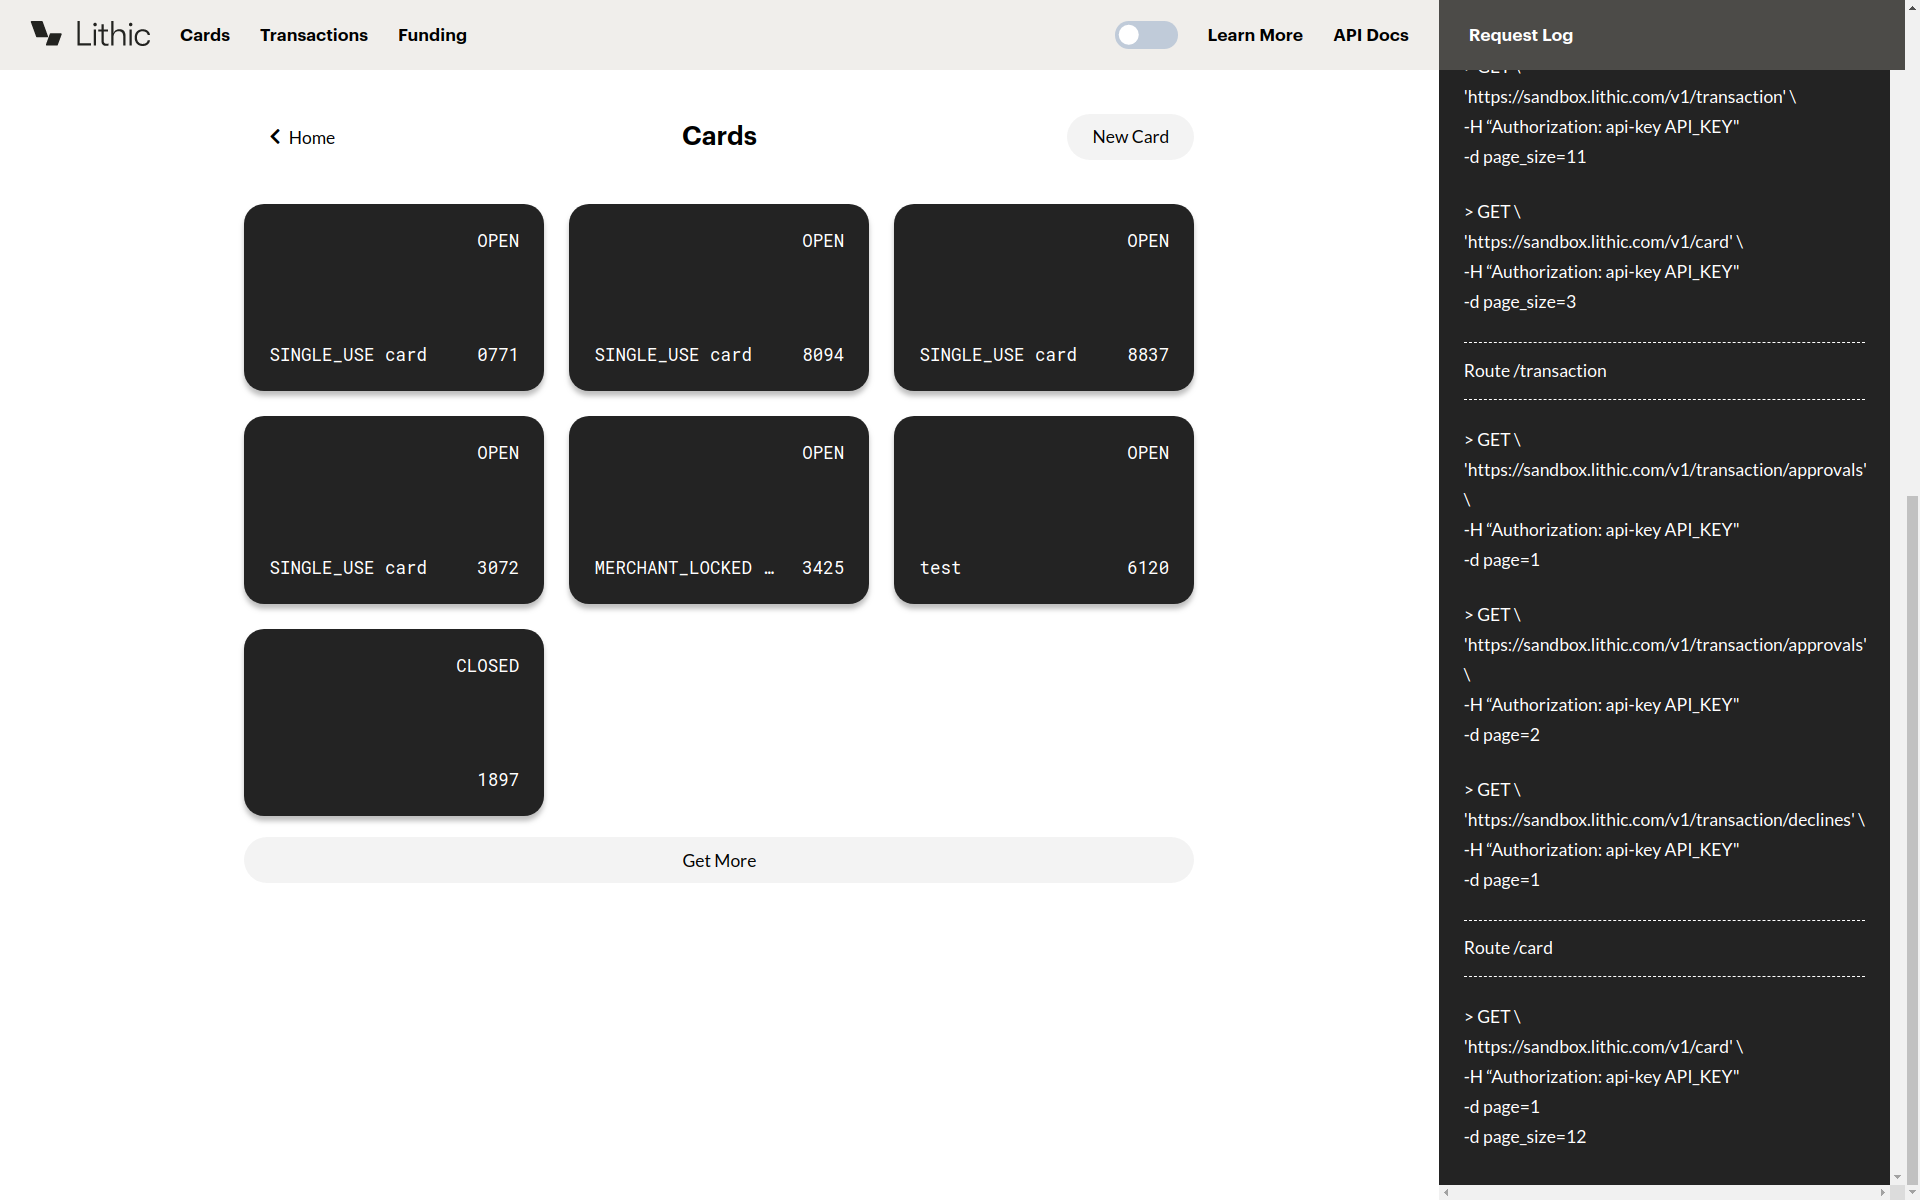This screenshot has width=1920, height=1200.
Task: Select the CLOSED card ending 1897
Action: click(x=394, y=722)
